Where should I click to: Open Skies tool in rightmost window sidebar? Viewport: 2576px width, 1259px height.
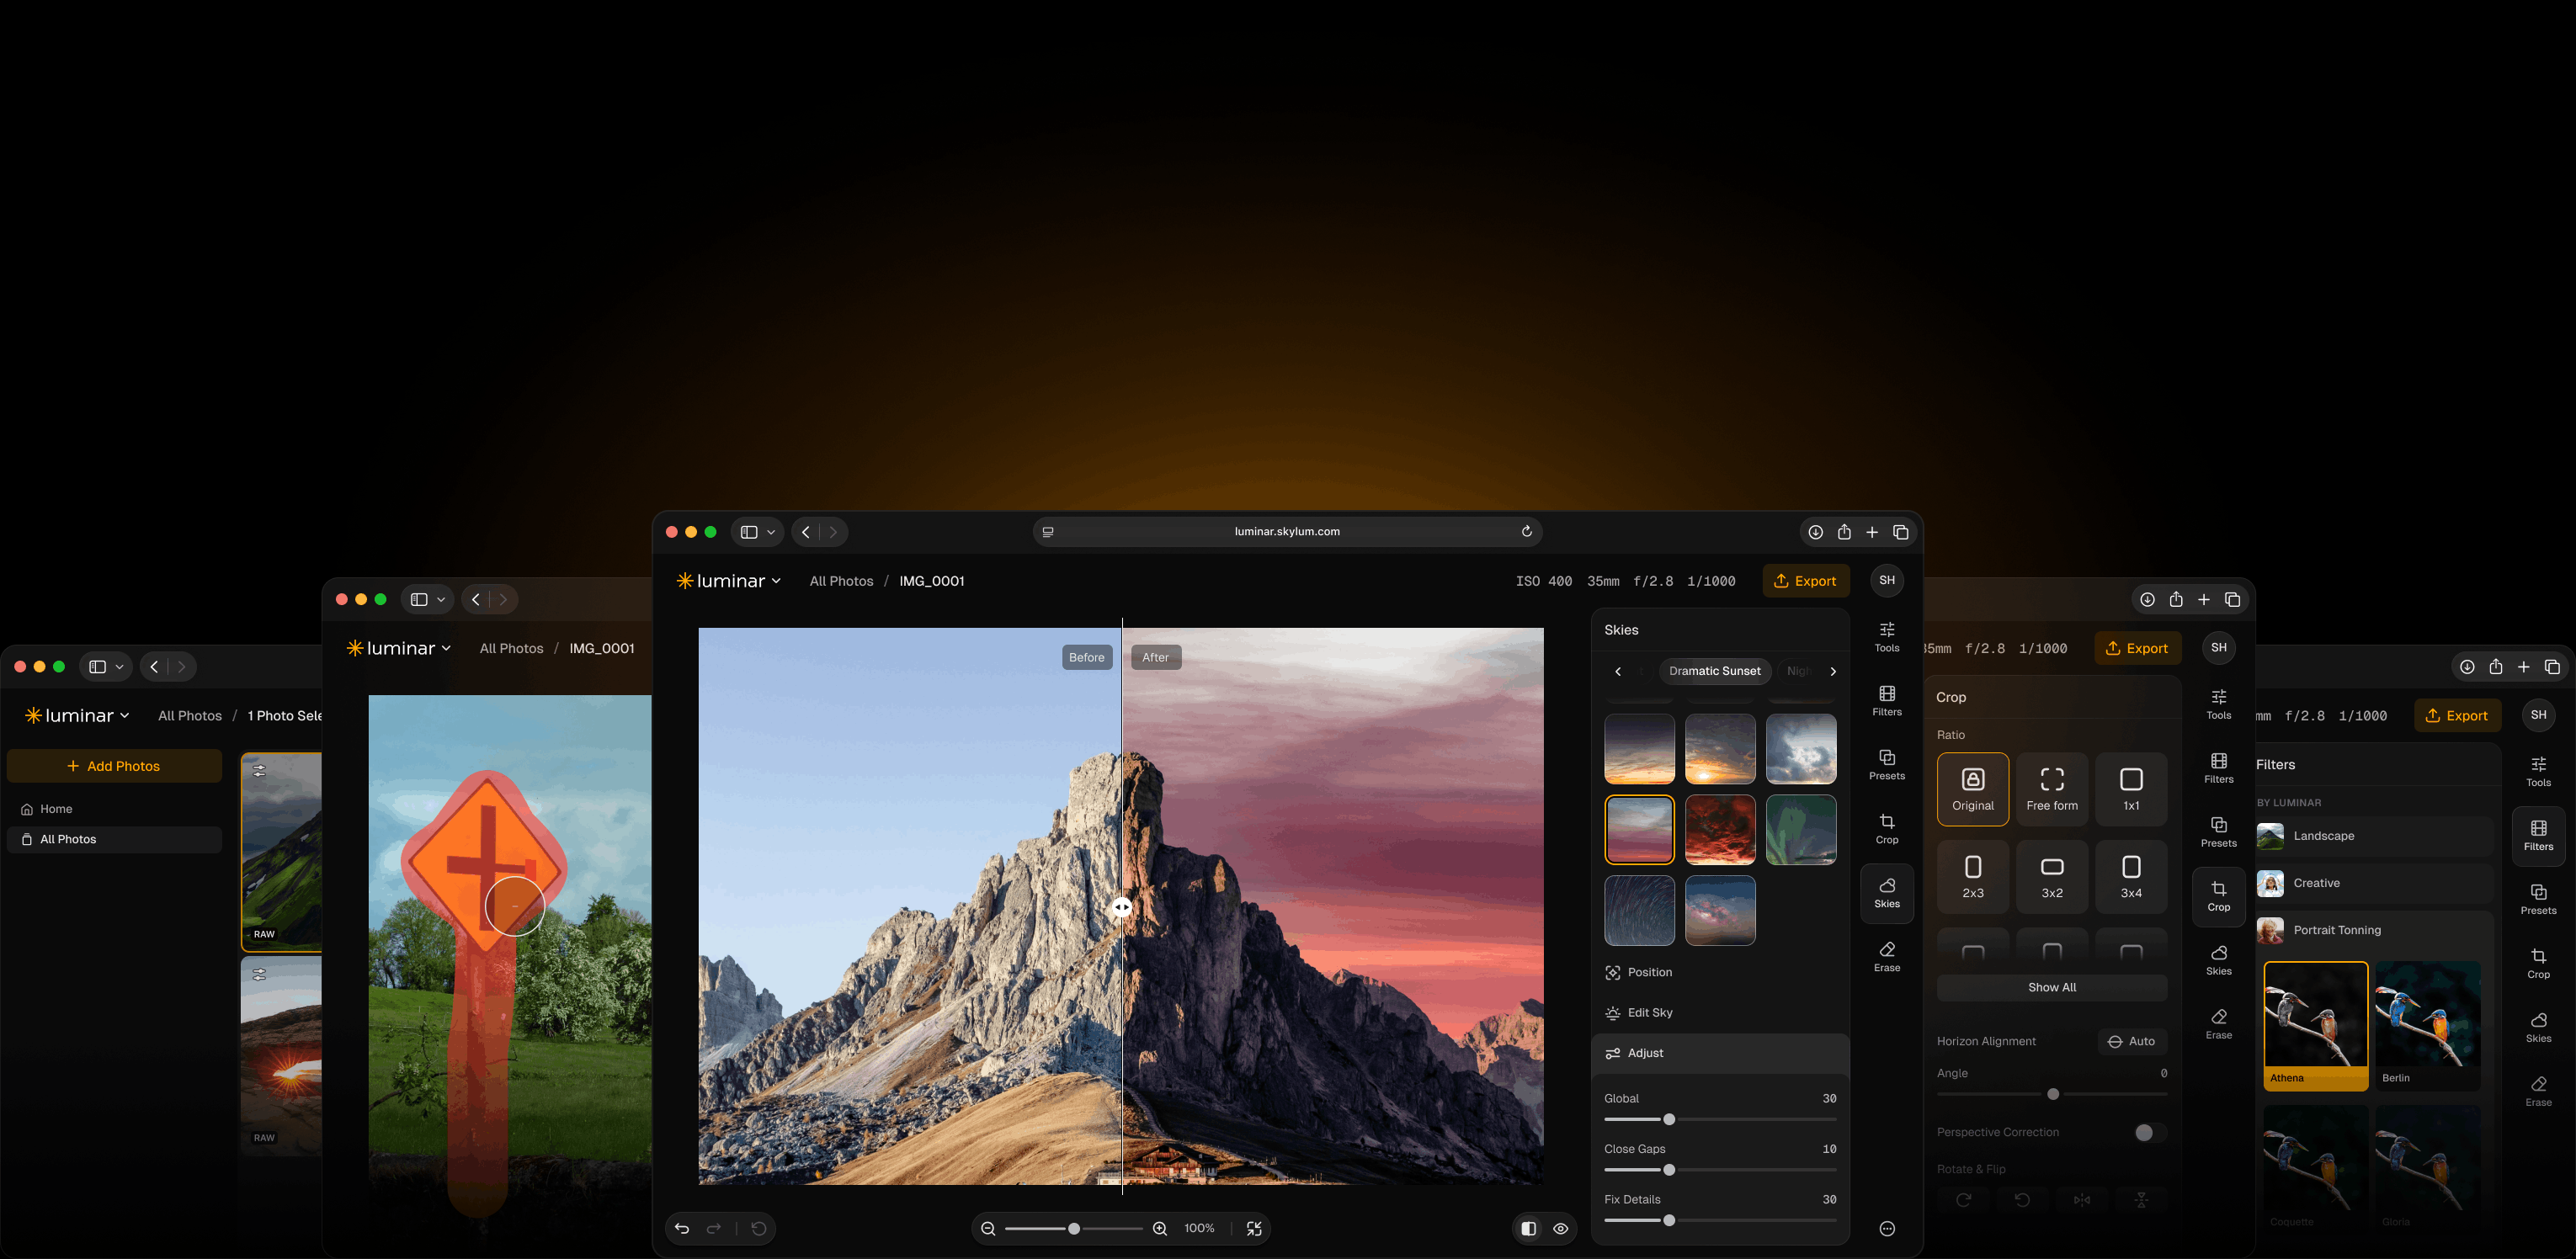tap(2538, 1027)
